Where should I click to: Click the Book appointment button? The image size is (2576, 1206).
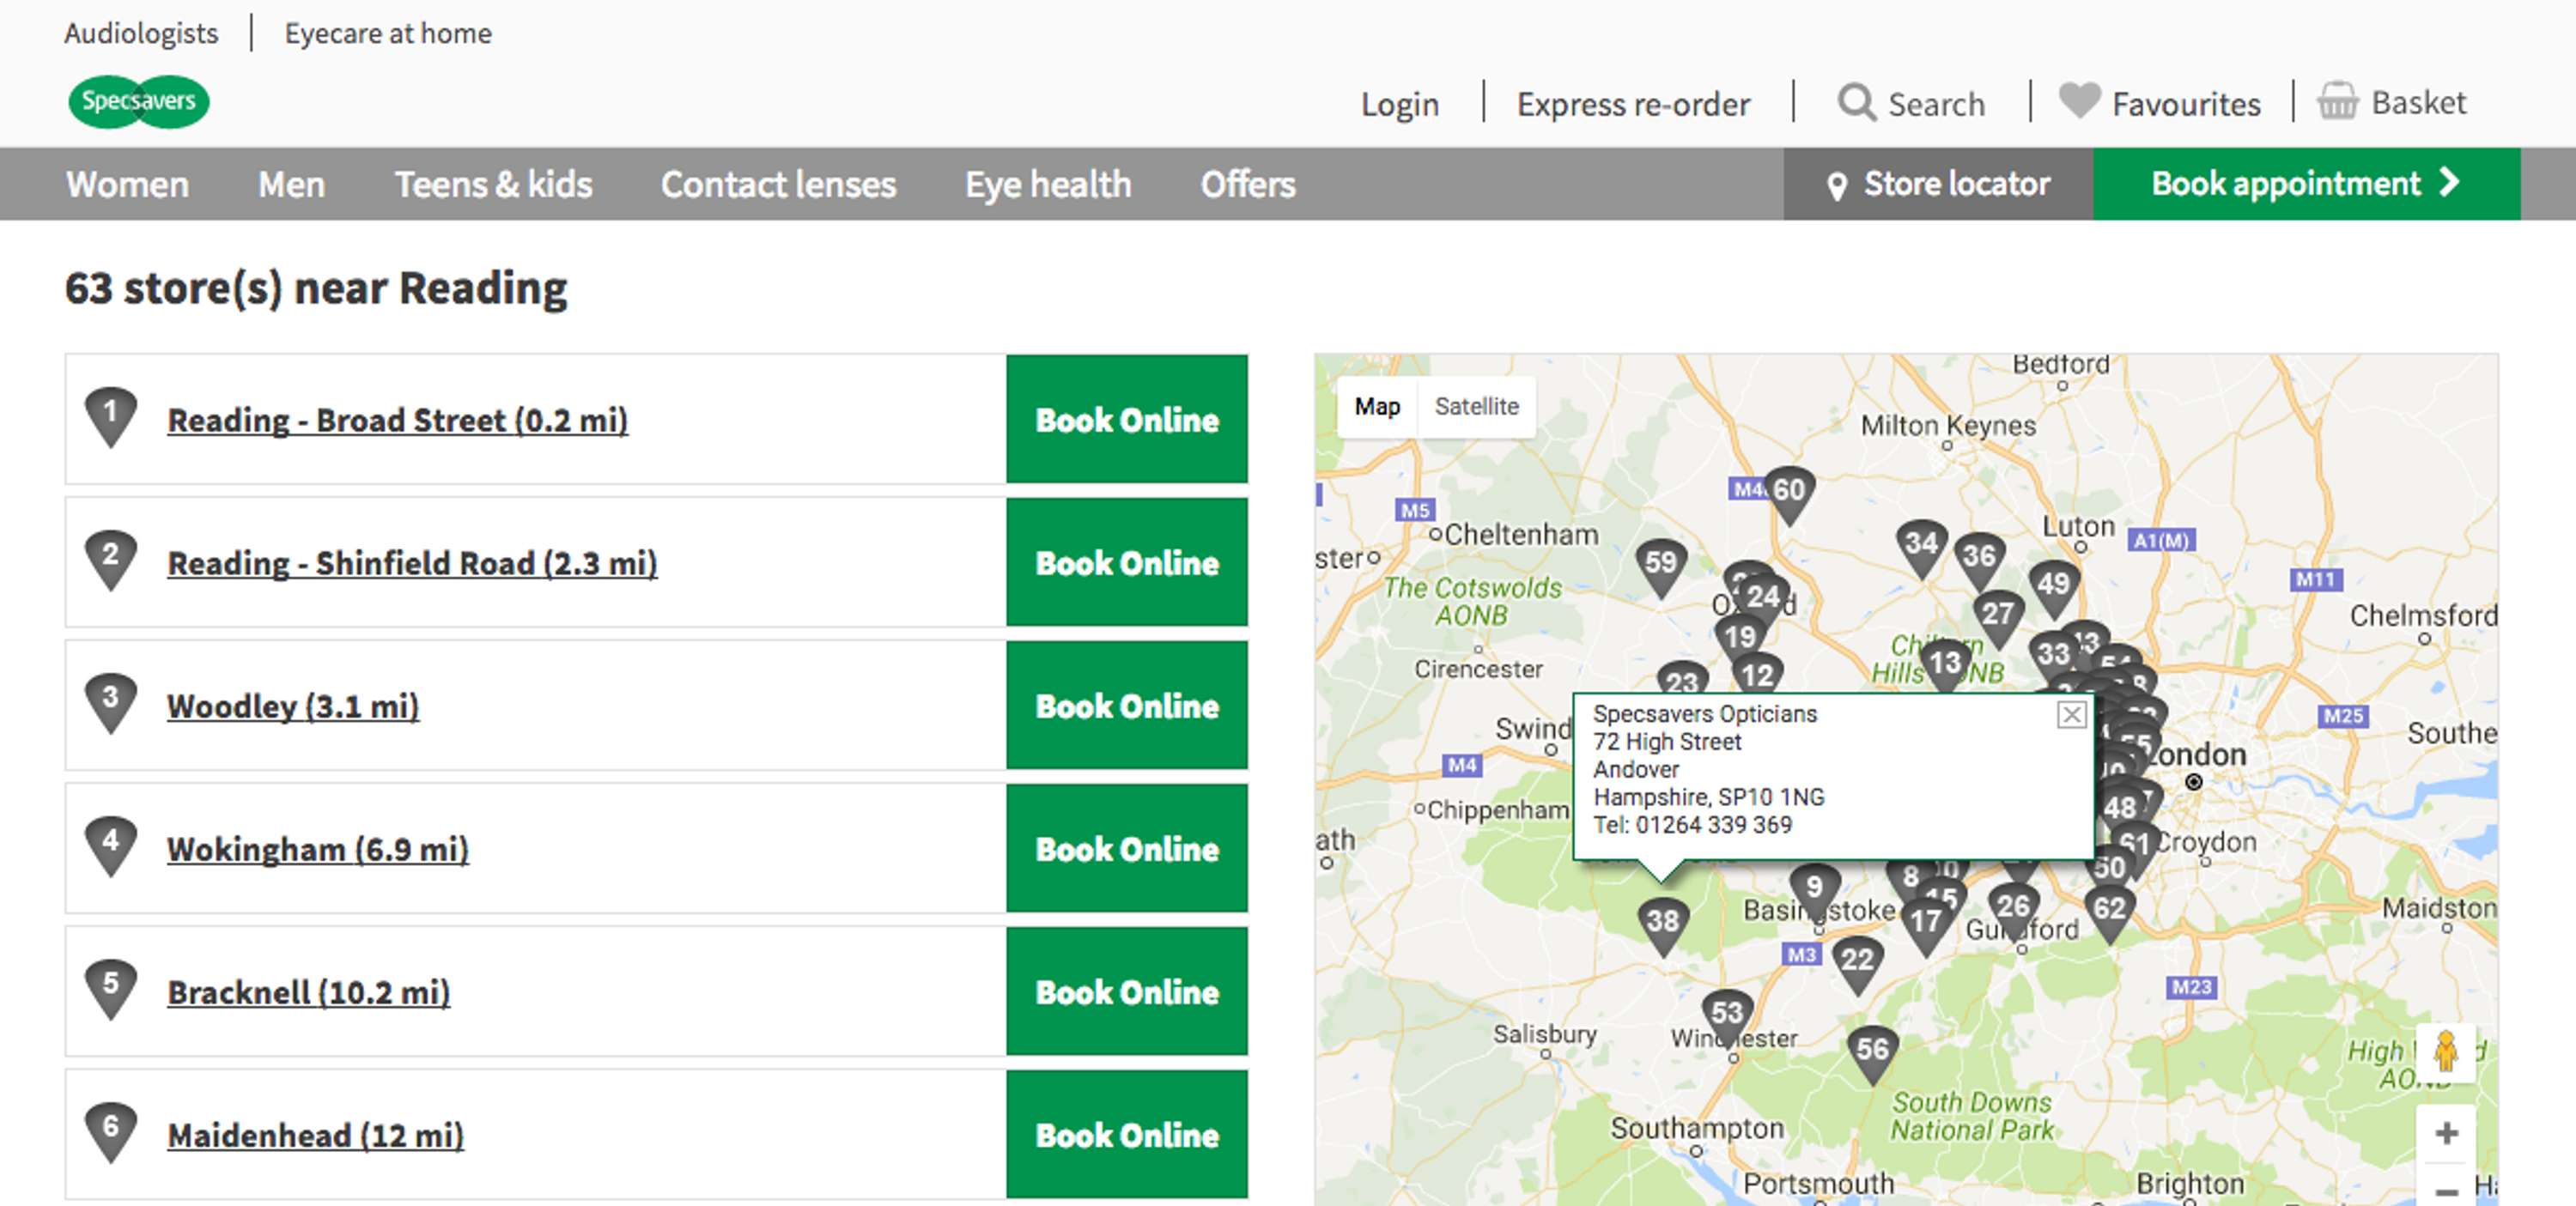(2306, 184)
